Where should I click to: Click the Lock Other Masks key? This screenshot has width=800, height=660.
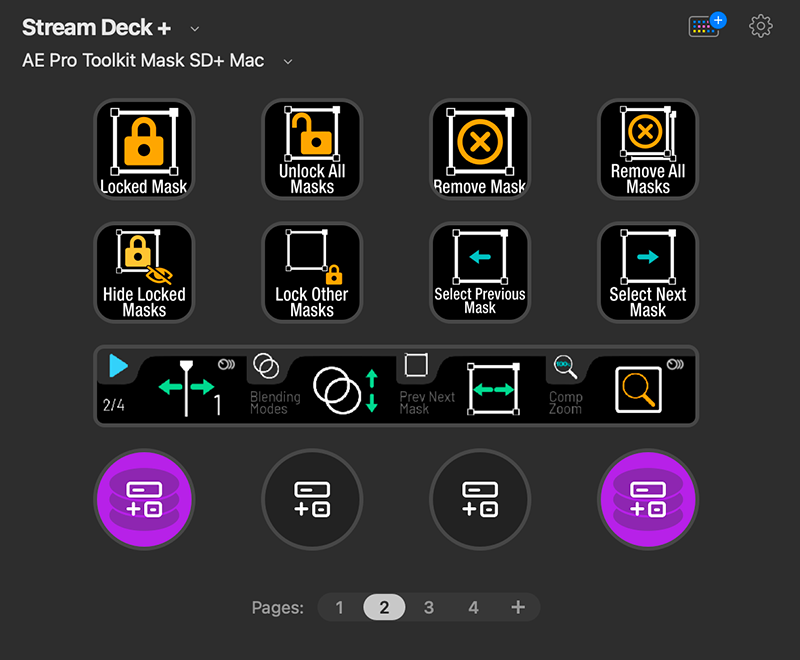coord(312,272)
